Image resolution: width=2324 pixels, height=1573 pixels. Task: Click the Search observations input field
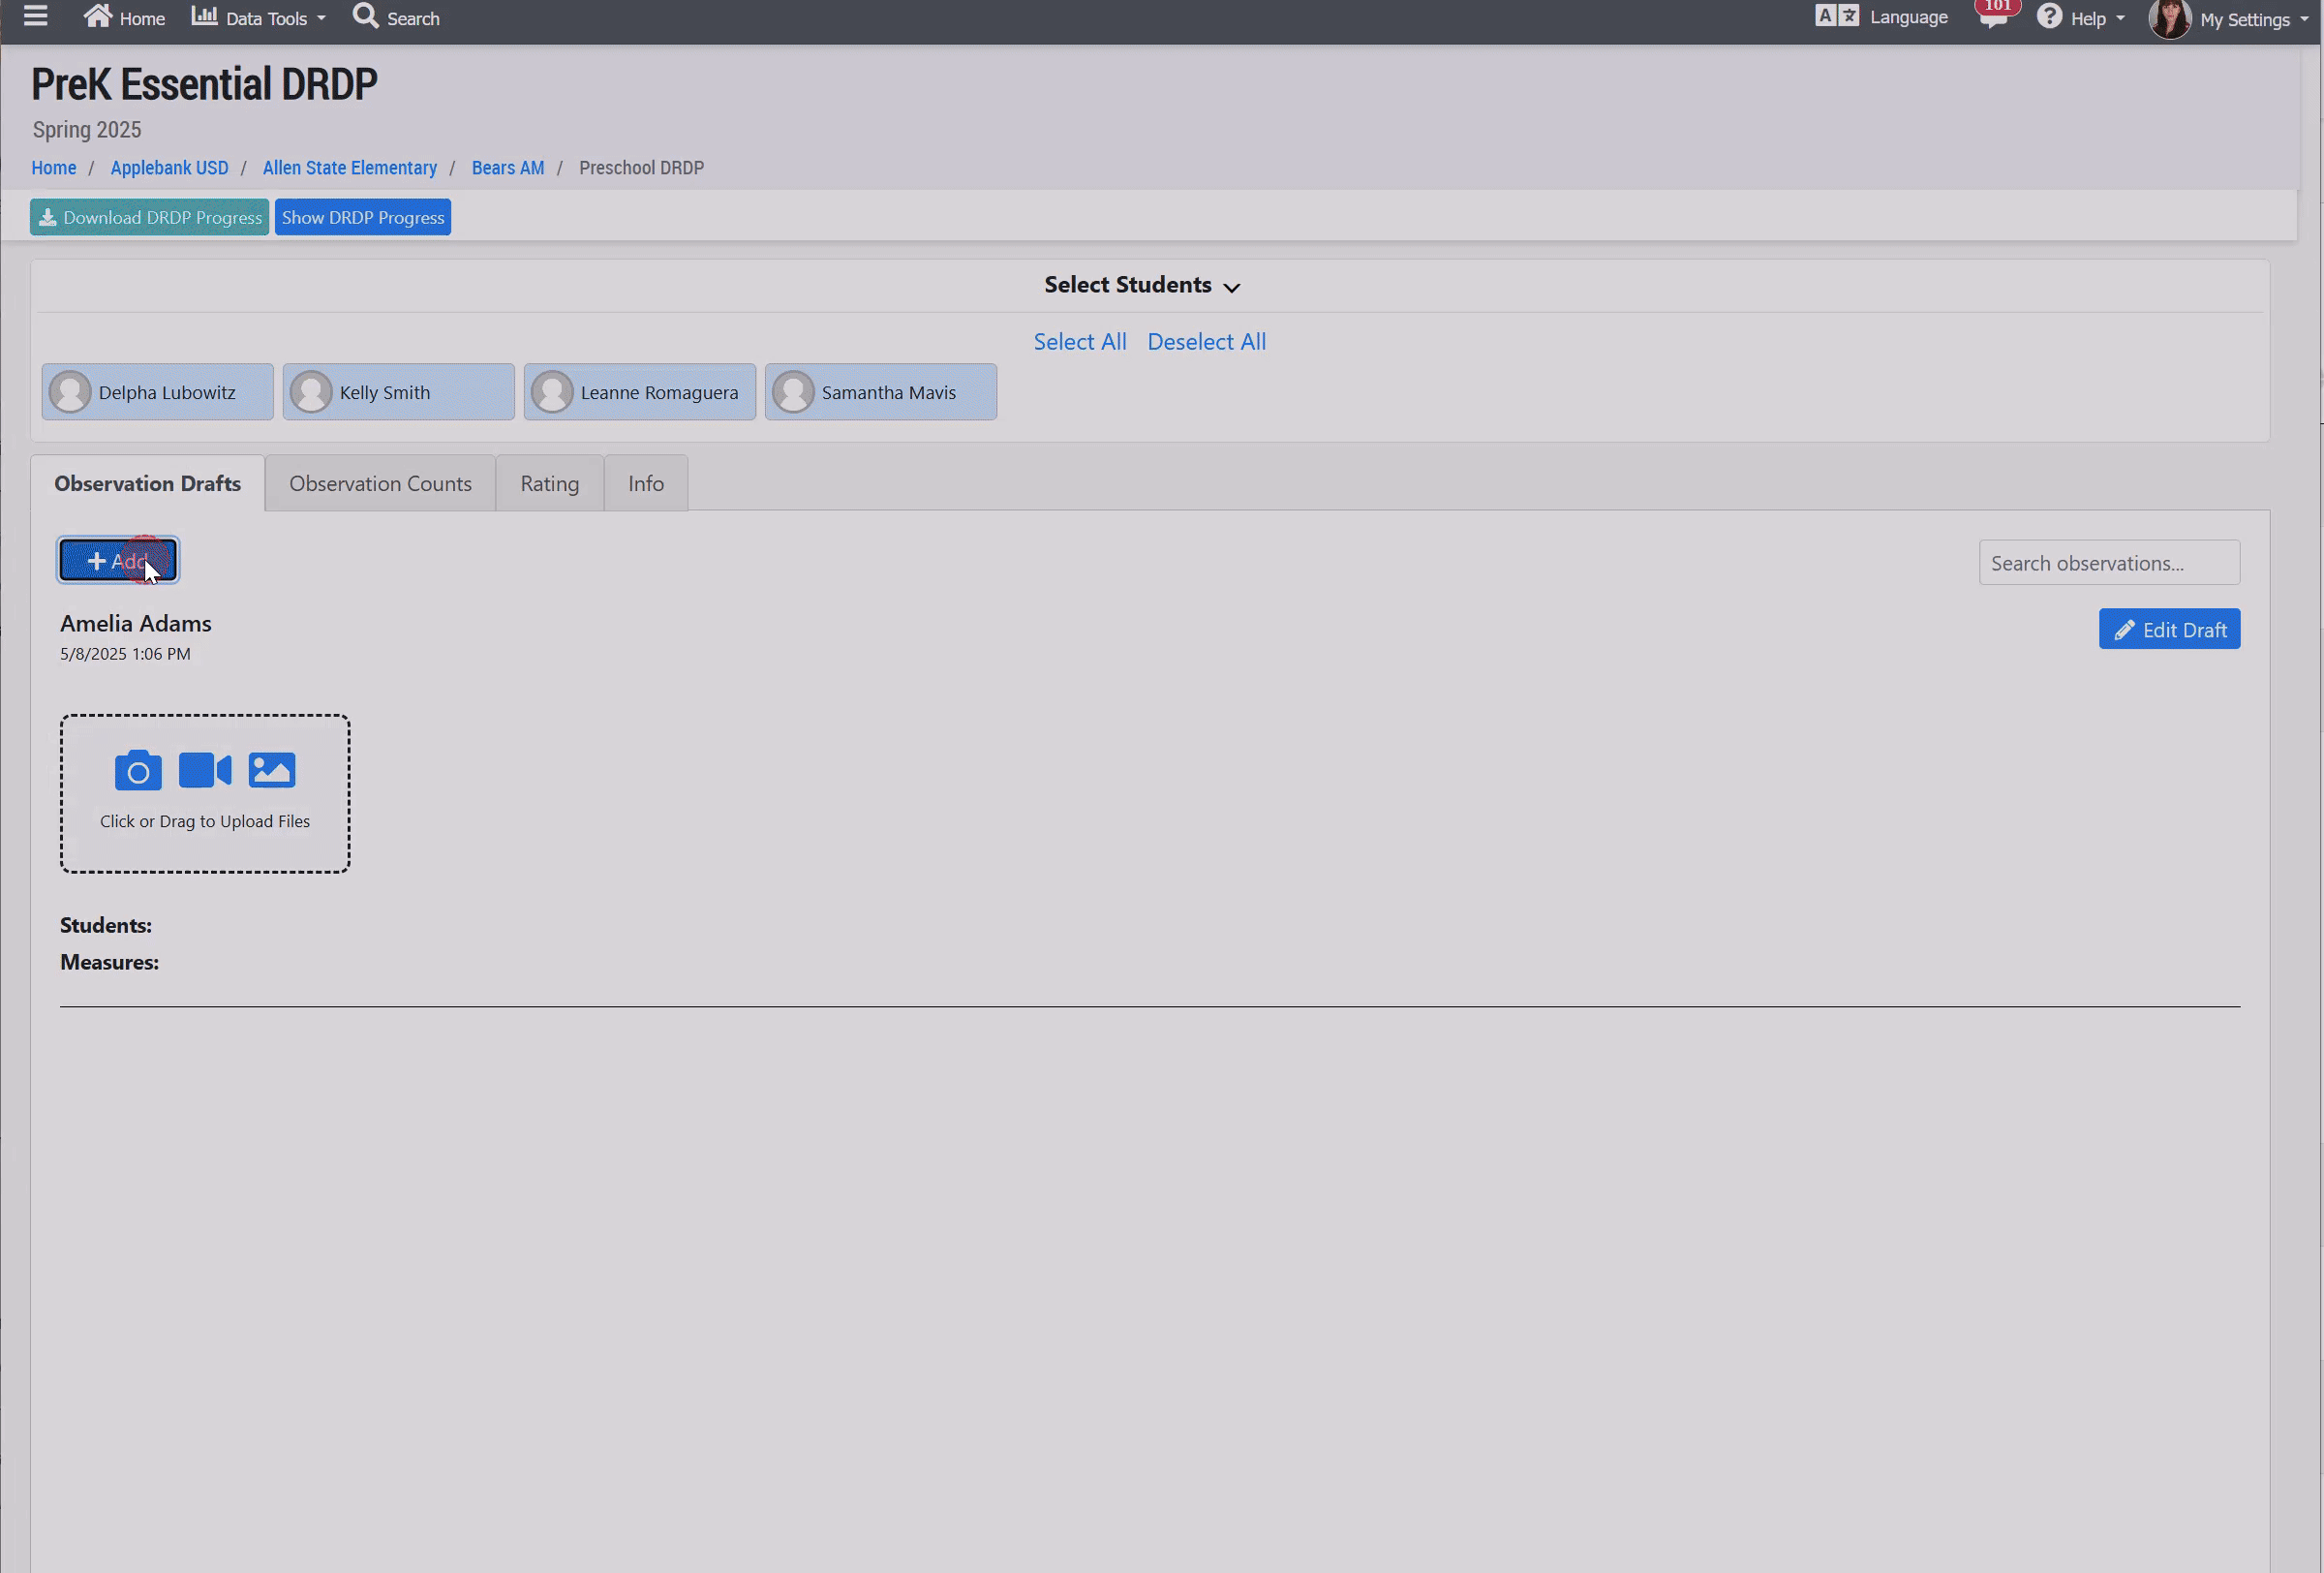click(x=2108, y=563)
